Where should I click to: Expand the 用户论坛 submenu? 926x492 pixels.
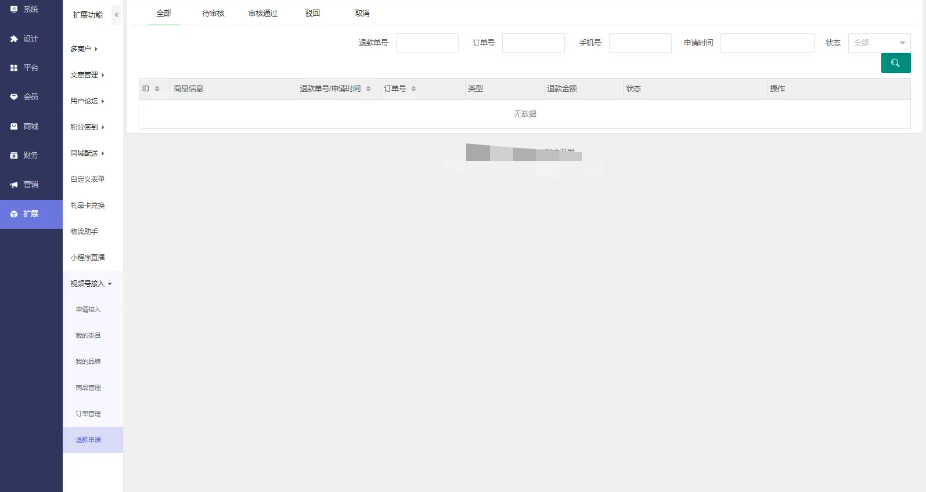(x=87, y=101)
